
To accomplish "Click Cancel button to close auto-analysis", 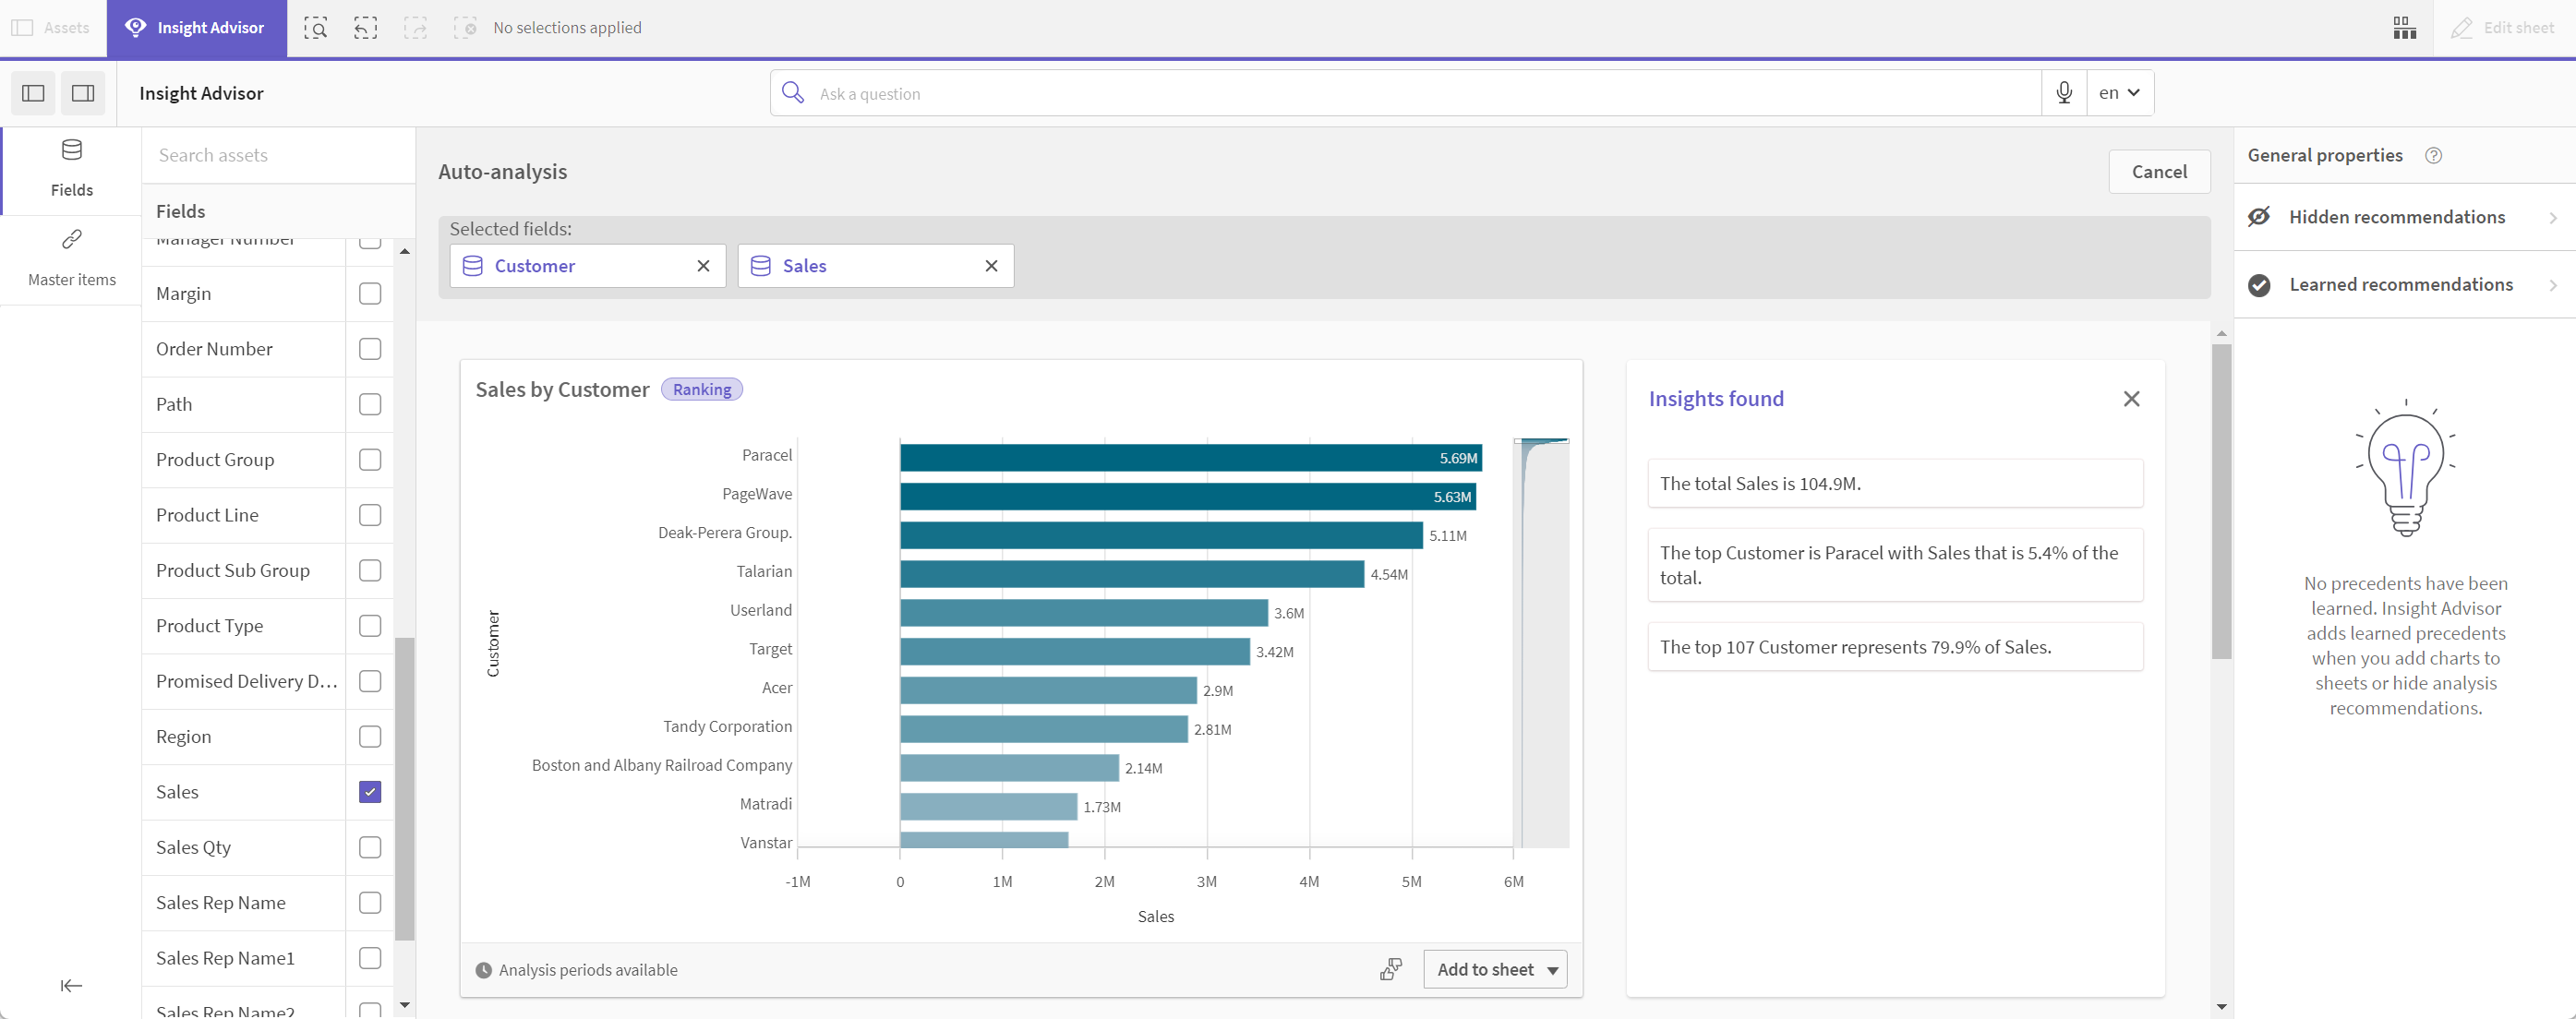I will [2159, 171].
